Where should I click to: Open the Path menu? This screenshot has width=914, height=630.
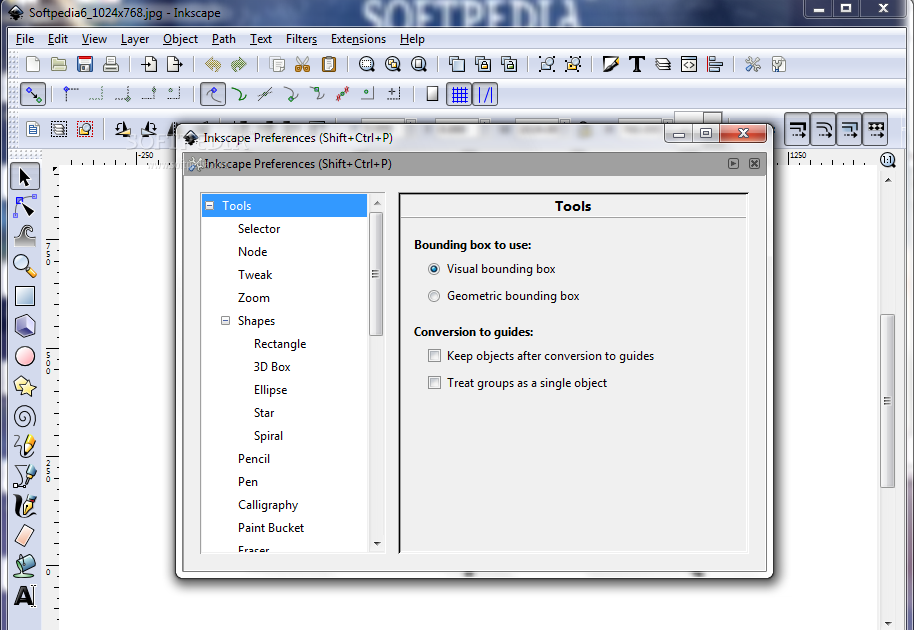[x=224, y=39]
